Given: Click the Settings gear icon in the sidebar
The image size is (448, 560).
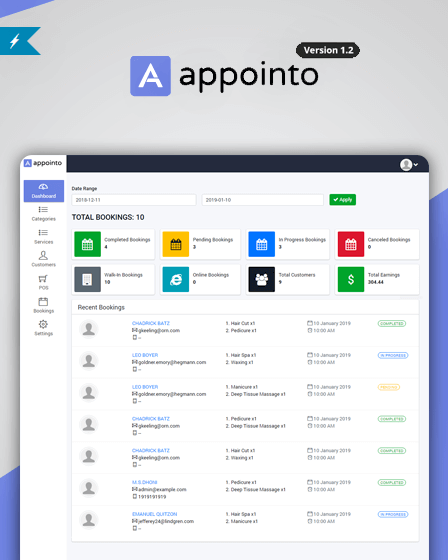Looking at the screenshot, I should 43,324.
